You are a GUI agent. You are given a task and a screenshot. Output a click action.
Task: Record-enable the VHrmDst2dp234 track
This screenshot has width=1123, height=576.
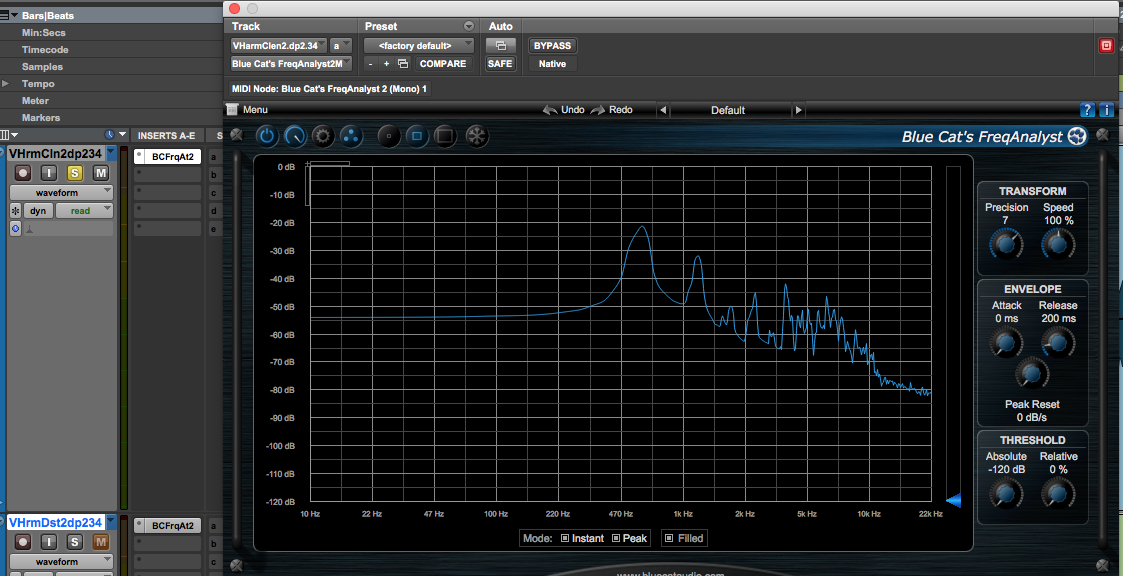click(x=24, y=542)
